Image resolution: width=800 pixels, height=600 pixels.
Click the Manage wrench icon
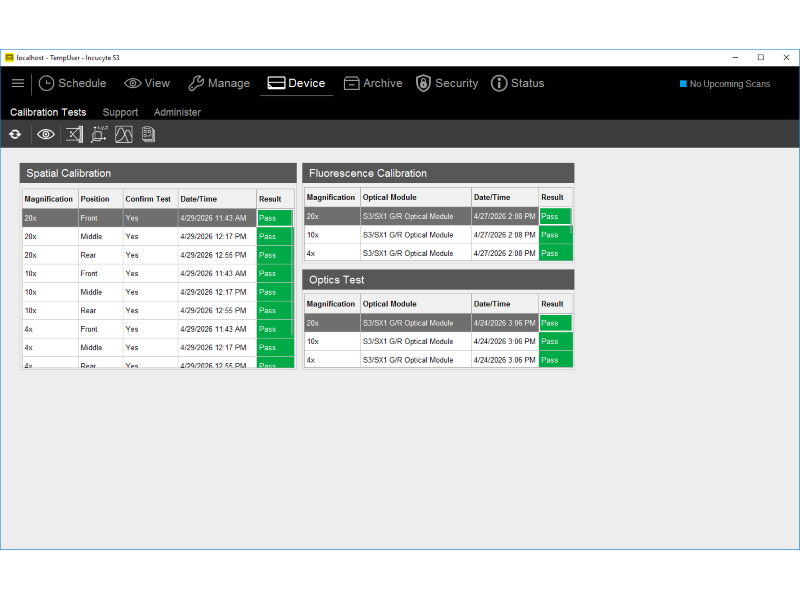coord(196,83)
